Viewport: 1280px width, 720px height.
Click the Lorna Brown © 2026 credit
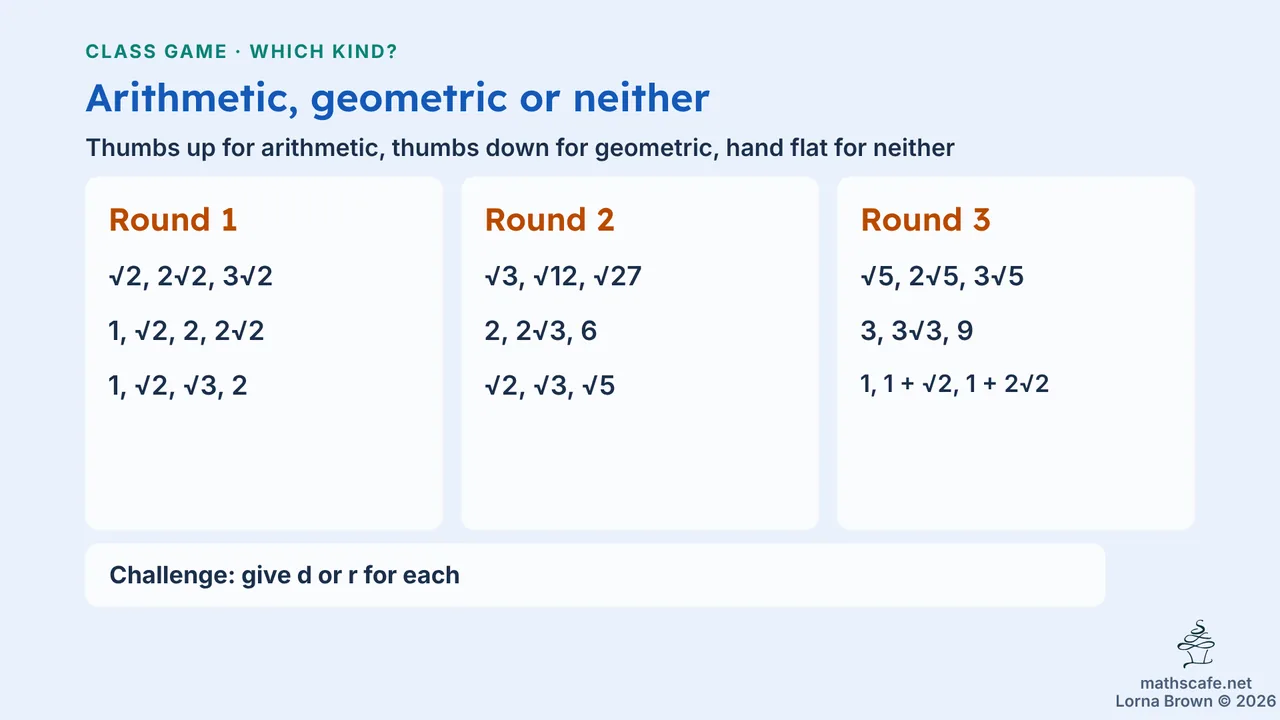(x=1195, y=701)
